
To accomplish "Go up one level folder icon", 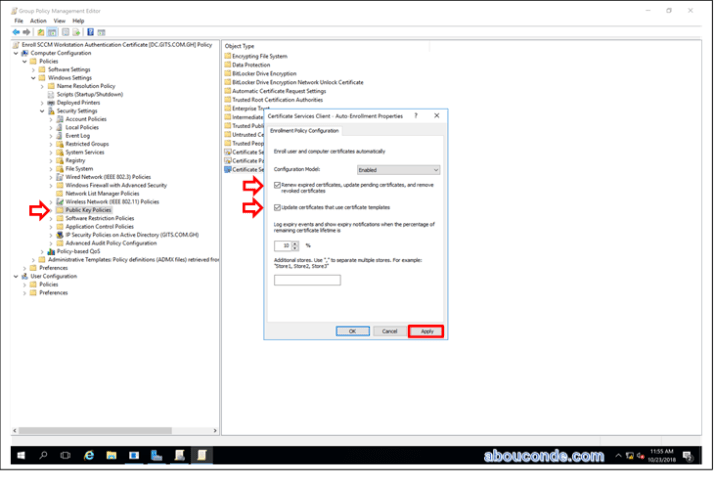I will click(41, 32).
